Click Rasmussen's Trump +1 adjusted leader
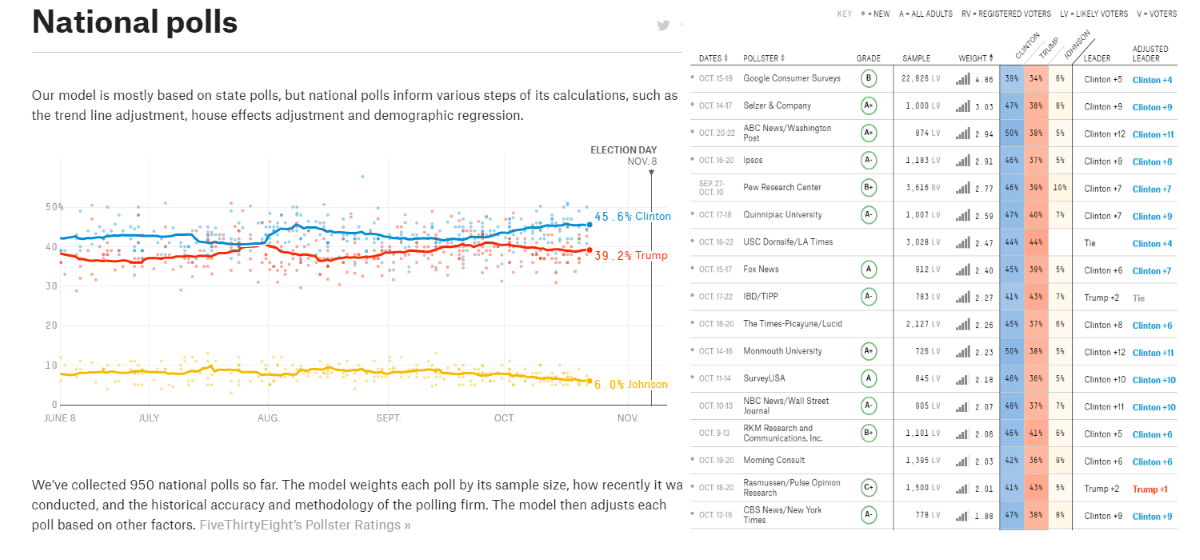The image size is (1200, 560). click(x=1150, y=488)
